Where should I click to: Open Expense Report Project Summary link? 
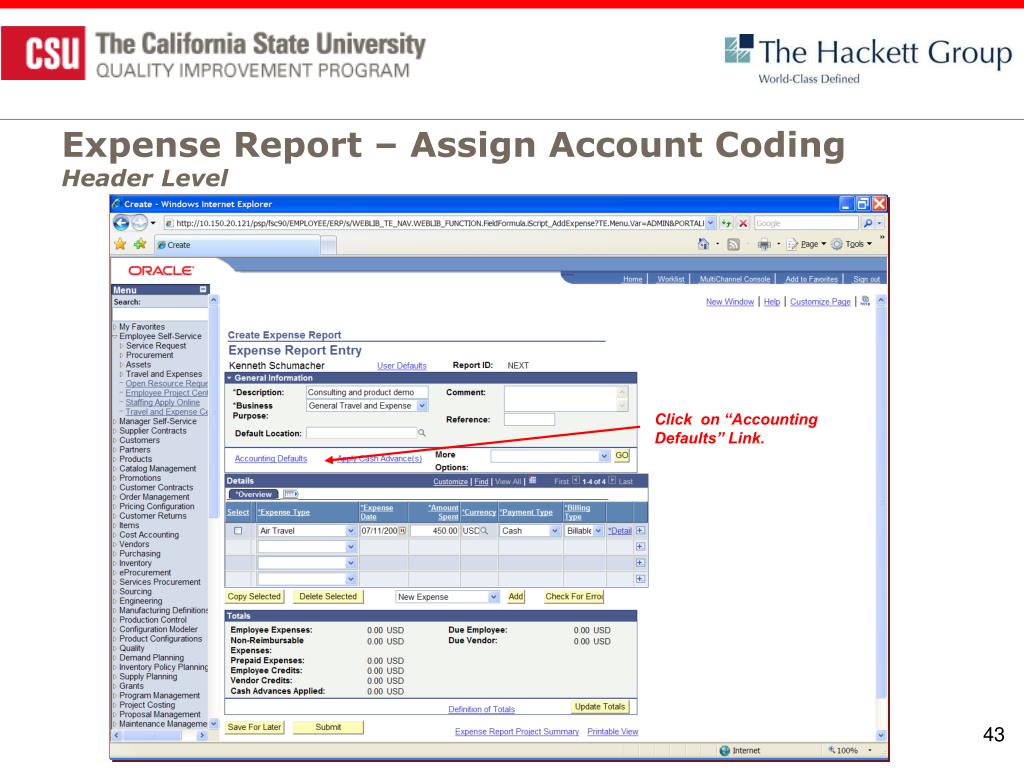tap(517, 731)
